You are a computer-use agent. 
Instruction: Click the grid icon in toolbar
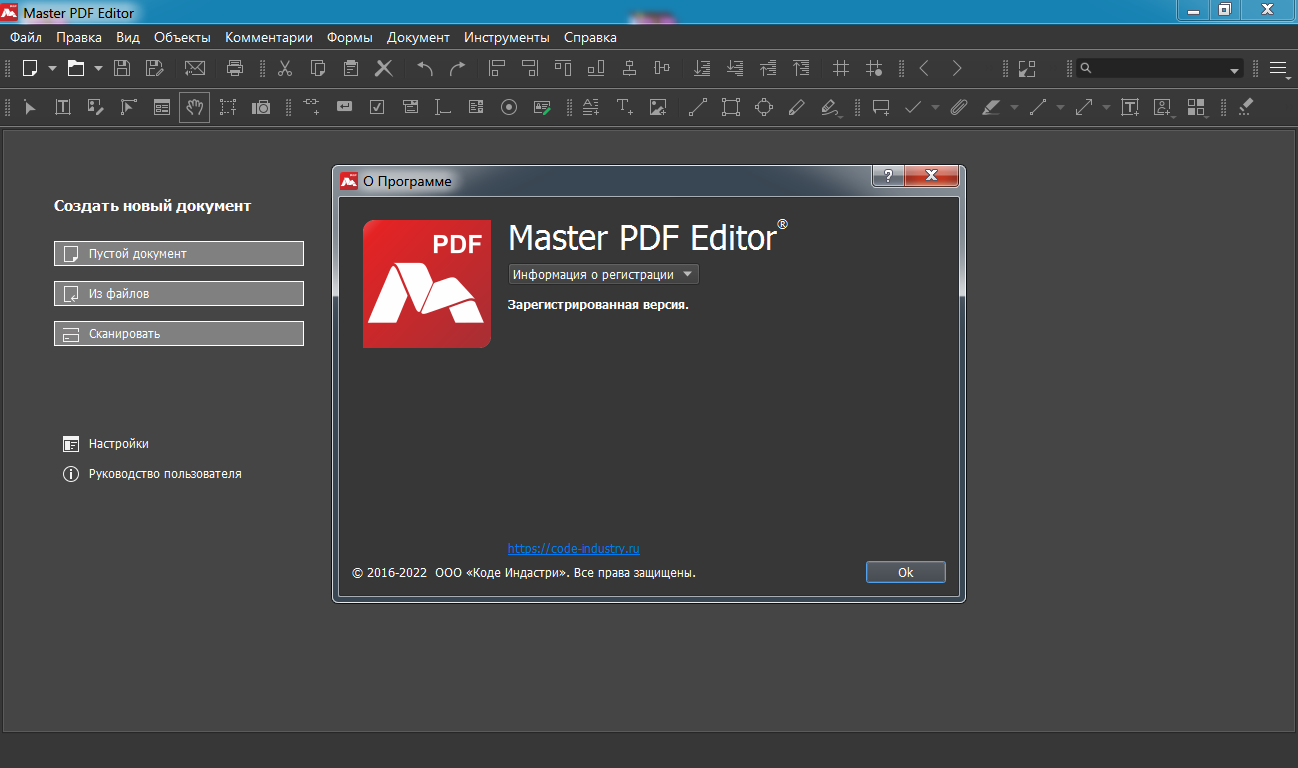coord(841,68)
